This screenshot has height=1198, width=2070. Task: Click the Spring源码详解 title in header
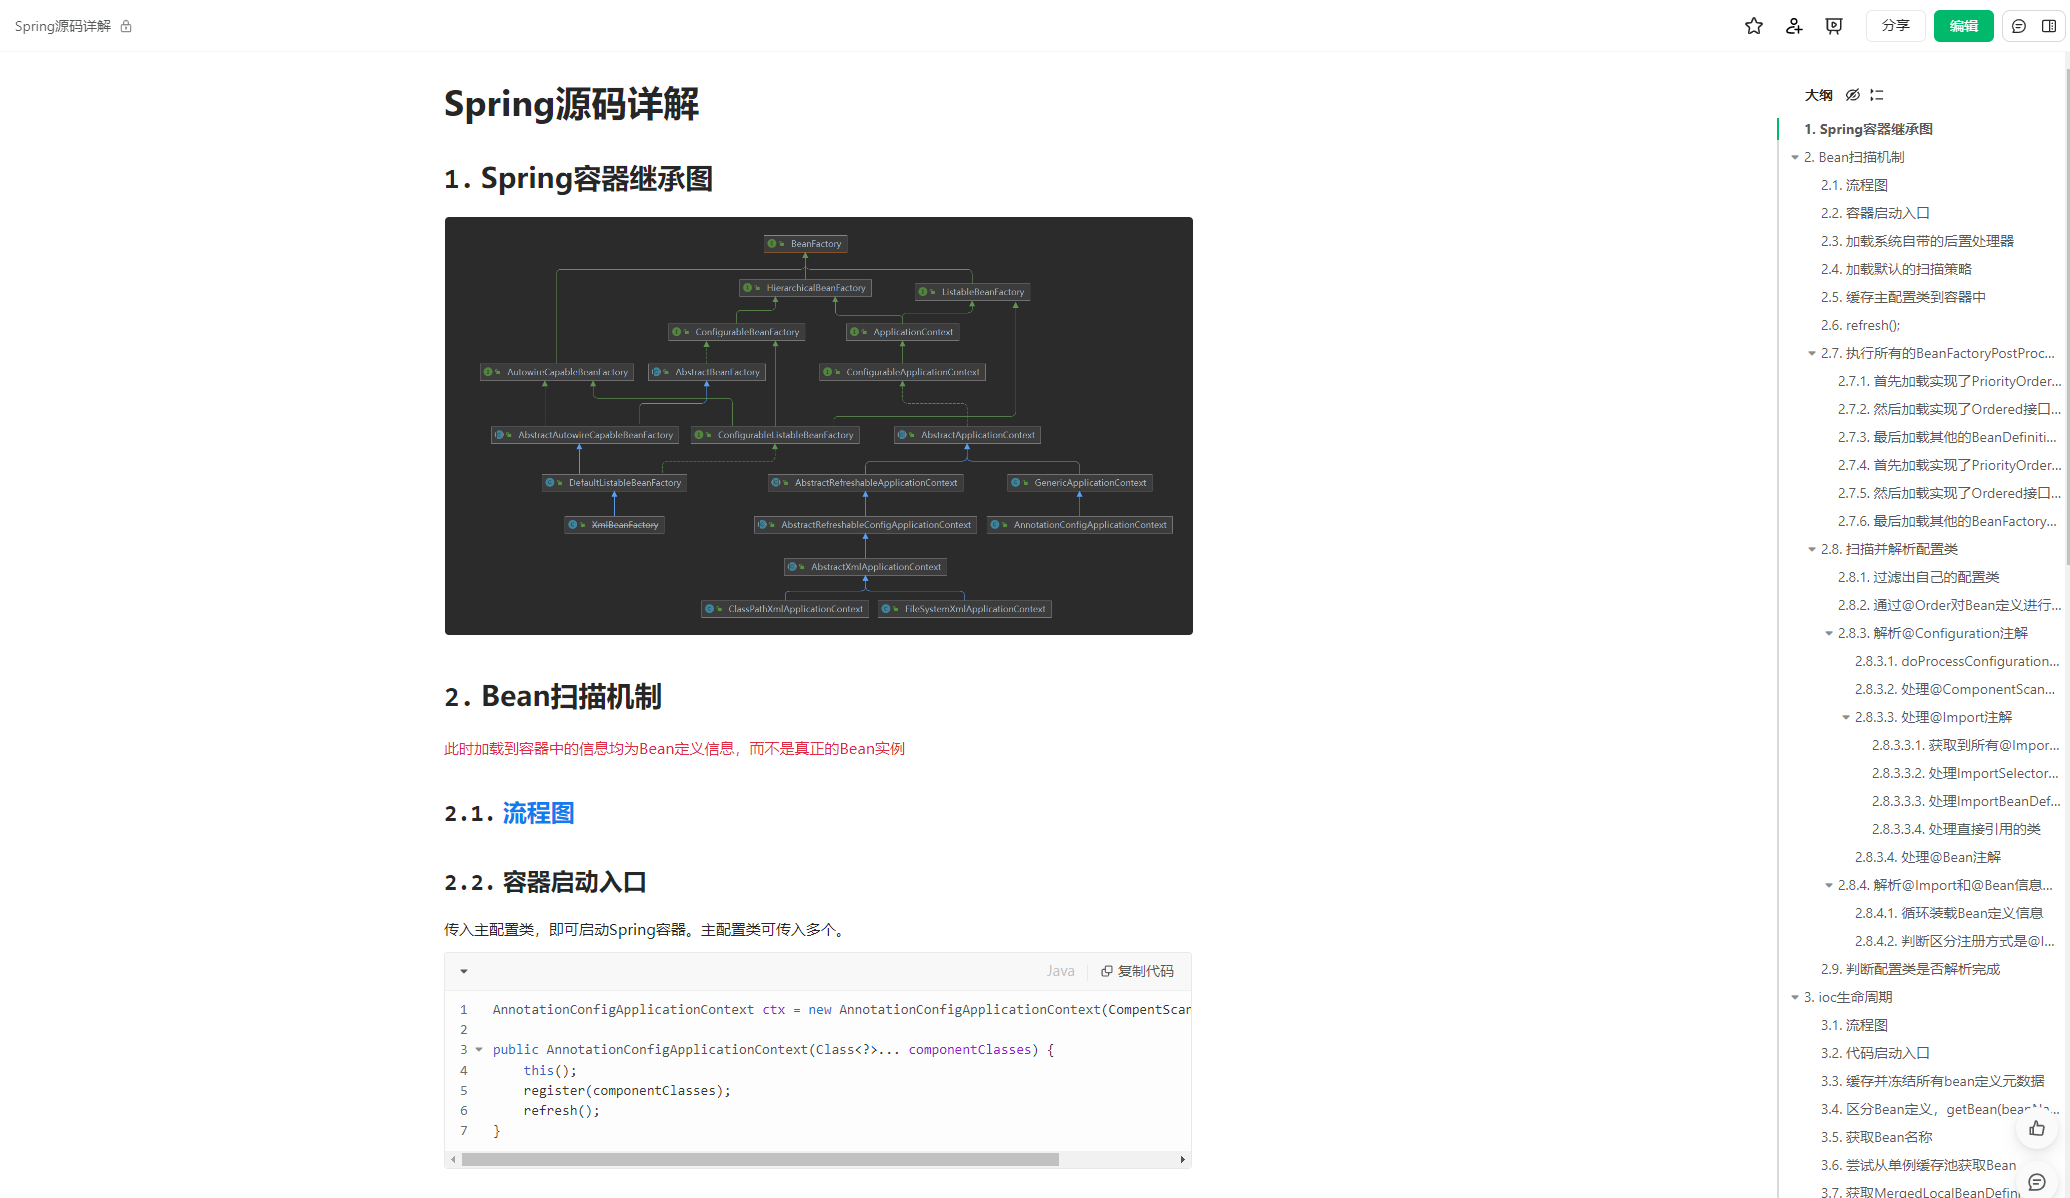pos(63,26)
